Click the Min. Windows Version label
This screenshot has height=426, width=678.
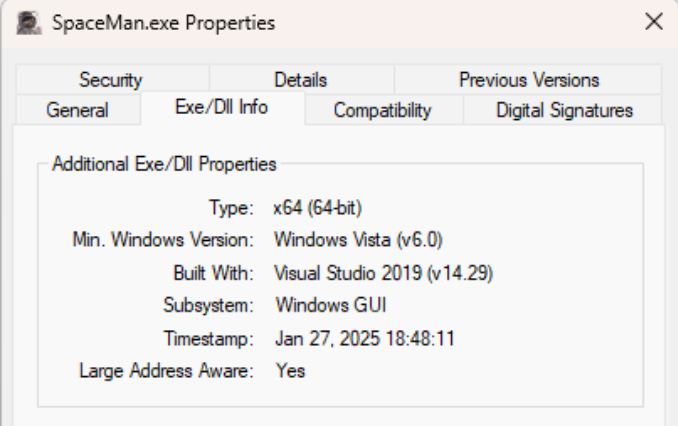(x=164, y=240)
